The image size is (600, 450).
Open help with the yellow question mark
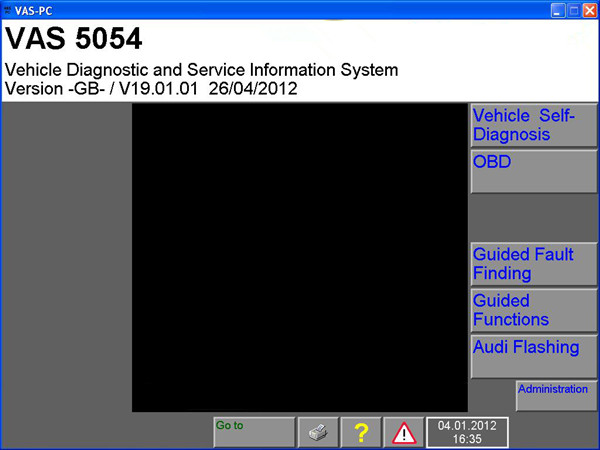coord(361,432)
